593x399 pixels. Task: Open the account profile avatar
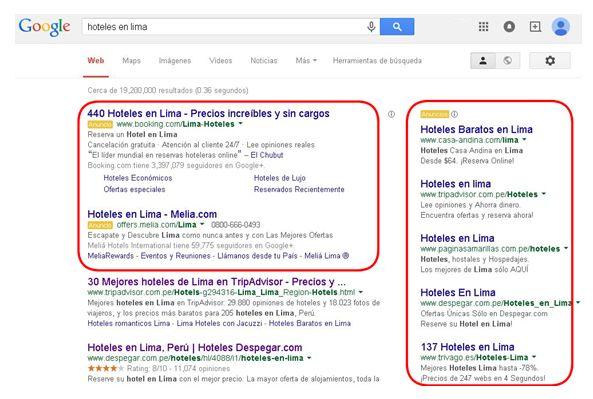pos(560,26)
